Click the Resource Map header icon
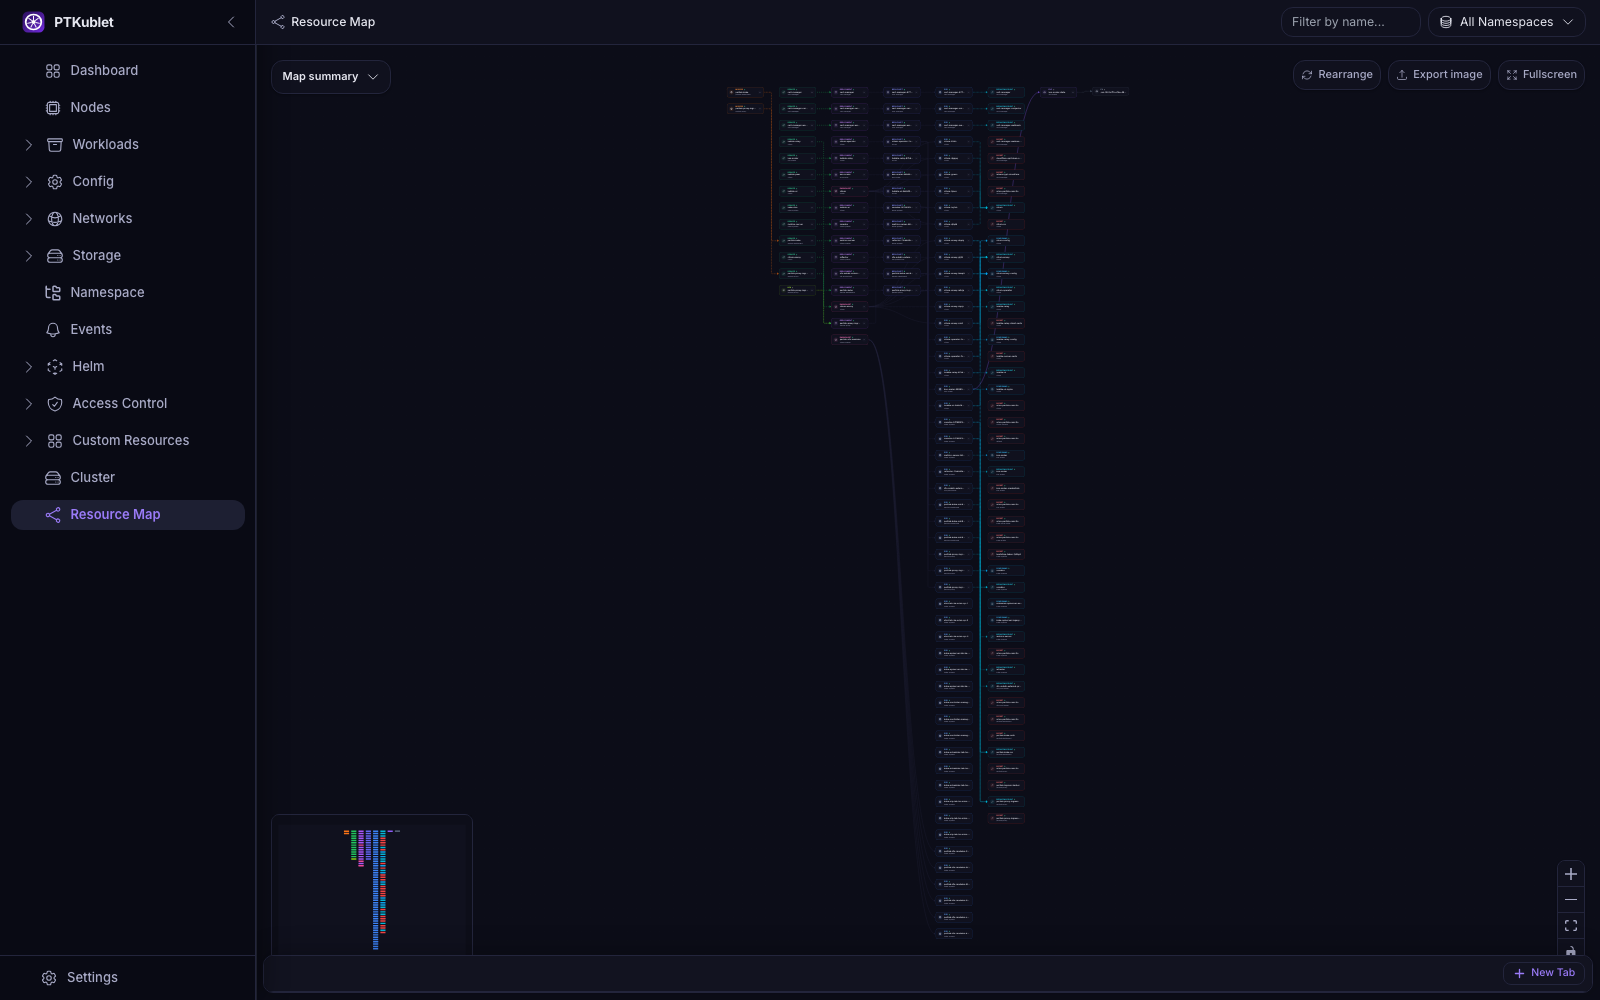Screen dimensions: 1600x1000 tap(278, 22)
